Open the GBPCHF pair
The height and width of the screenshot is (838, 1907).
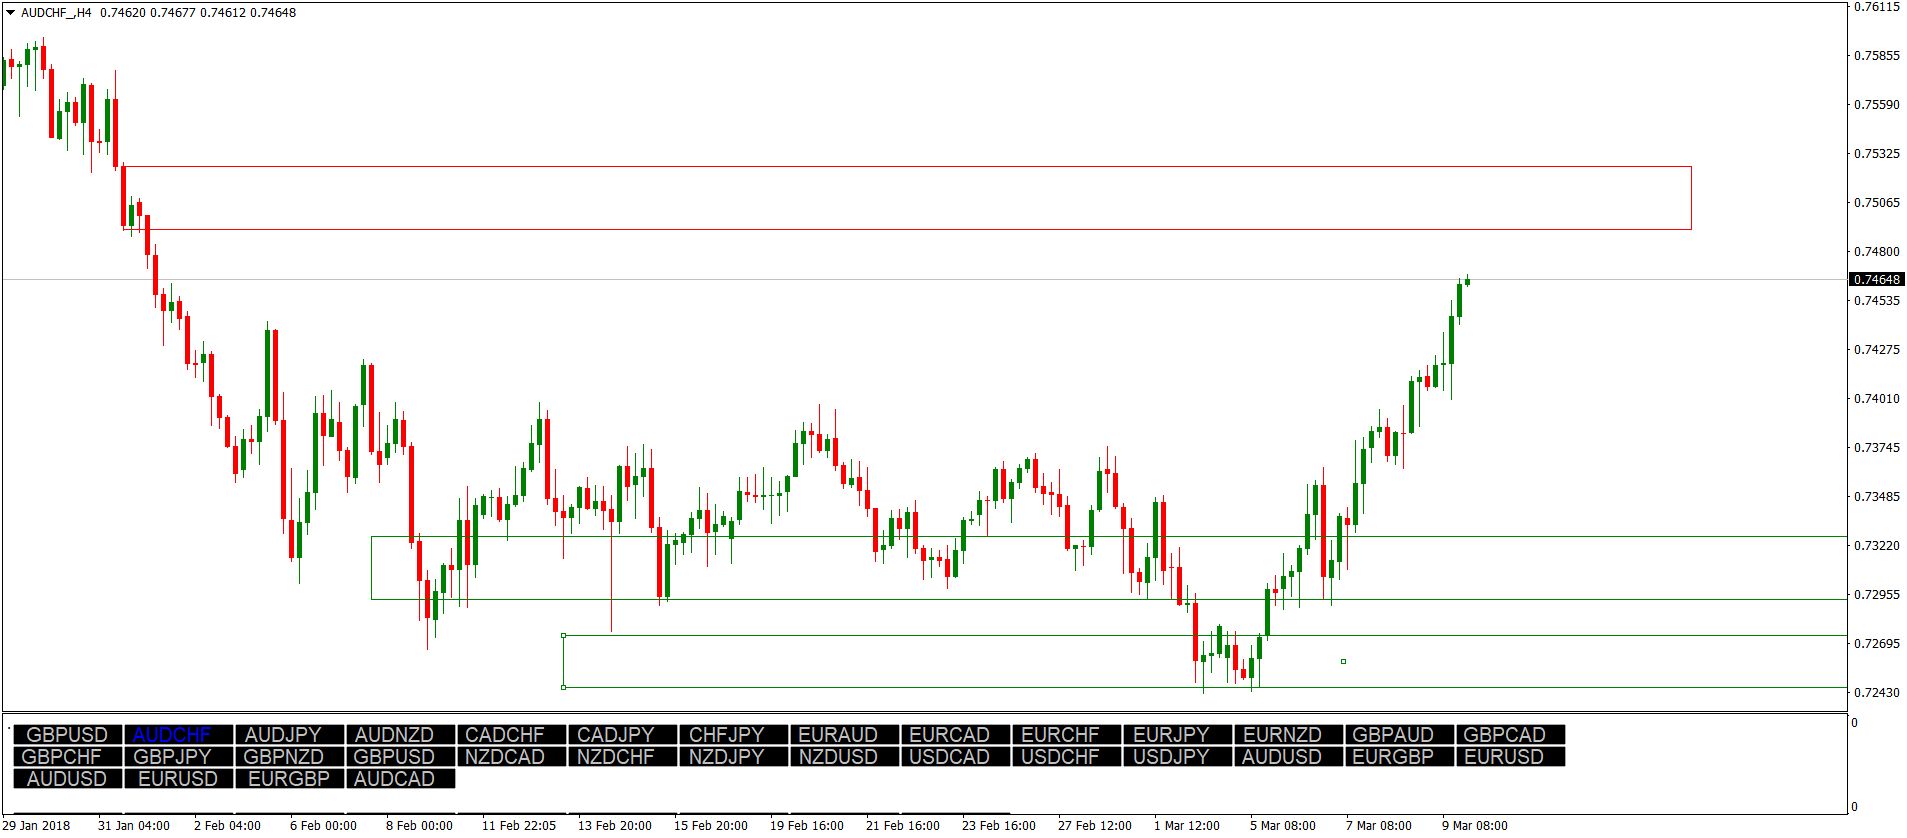(x=67, y=757)
